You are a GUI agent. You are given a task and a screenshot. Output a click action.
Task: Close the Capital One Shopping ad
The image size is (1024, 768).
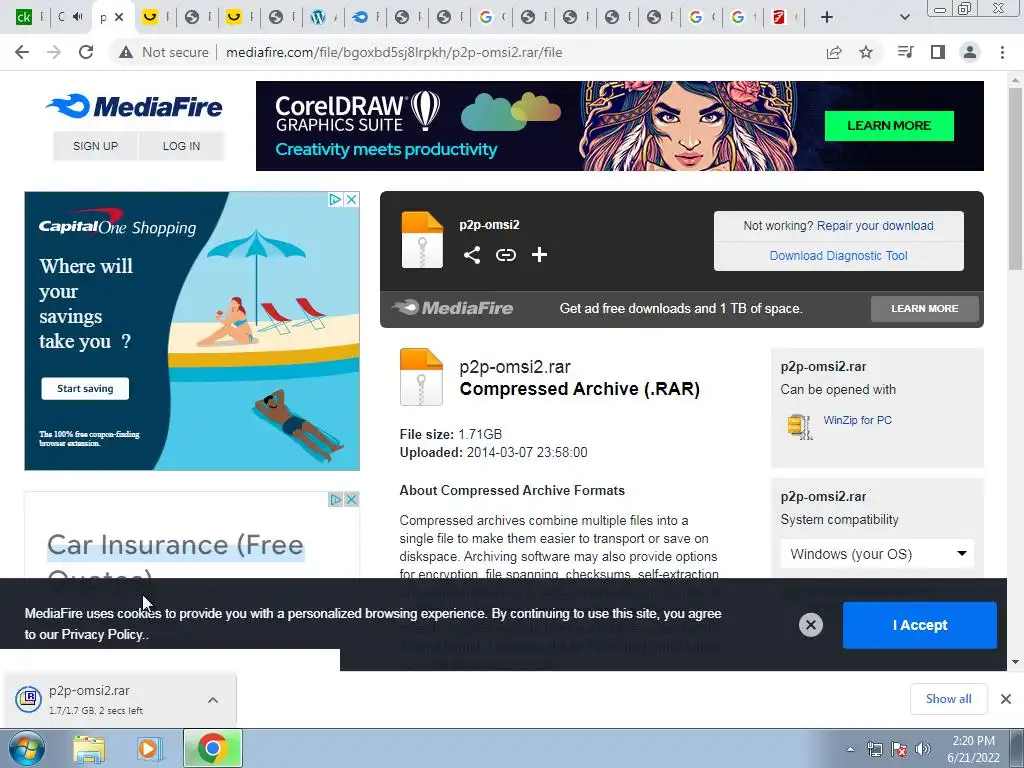point(351,199)
